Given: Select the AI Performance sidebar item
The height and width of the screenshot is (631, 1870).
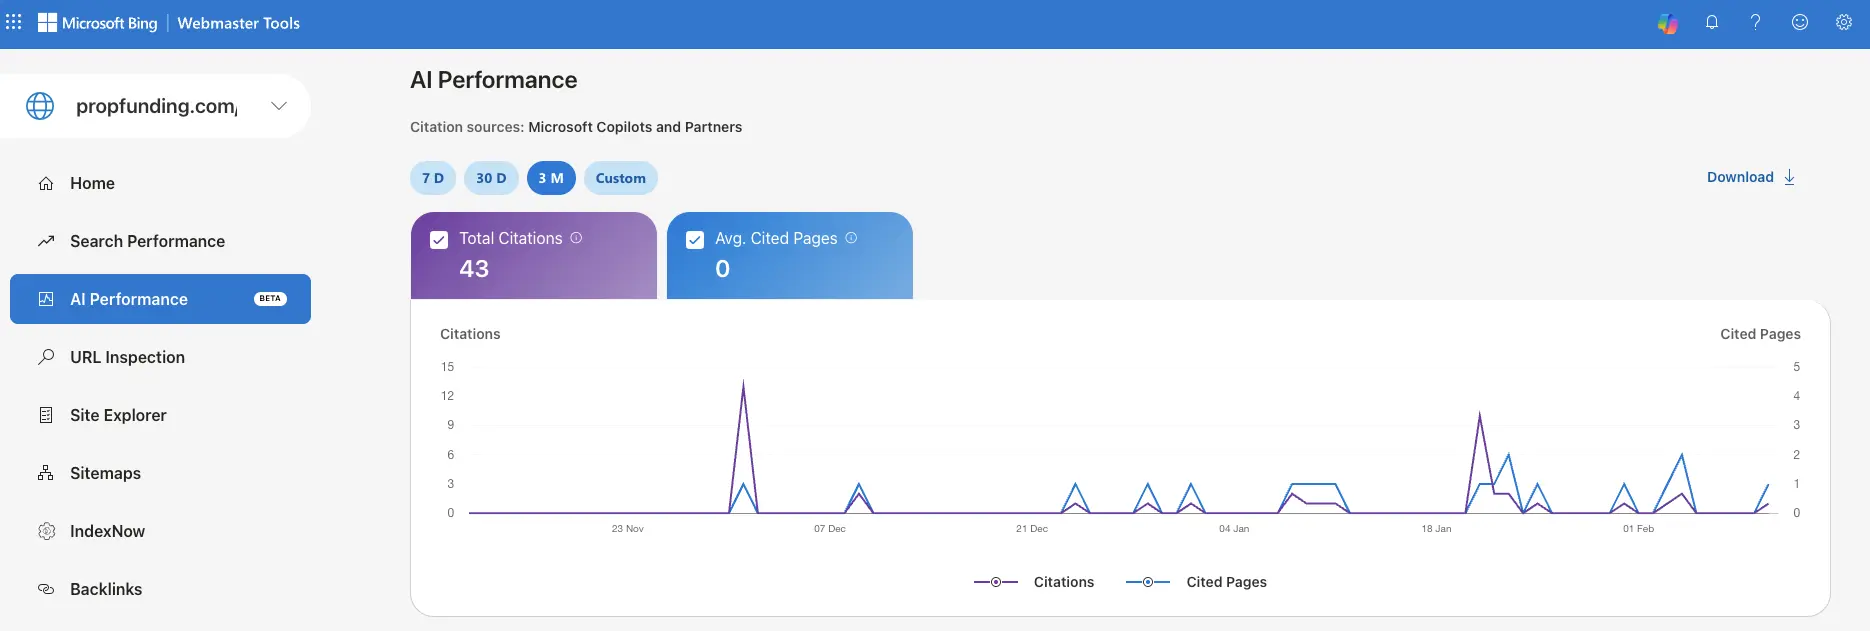Looking at the screenshot, I should pyautogui.click(x=160, y=299).
